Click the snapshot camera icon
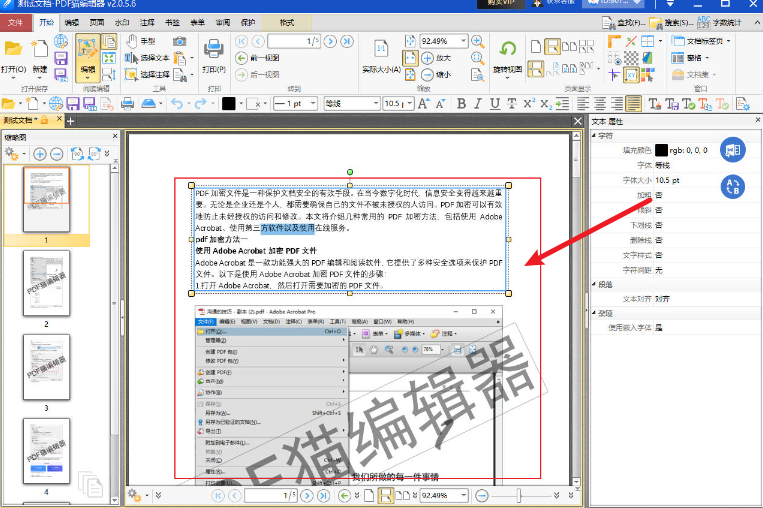The height and width of the screenshot is (508, 763). (179, 41)
